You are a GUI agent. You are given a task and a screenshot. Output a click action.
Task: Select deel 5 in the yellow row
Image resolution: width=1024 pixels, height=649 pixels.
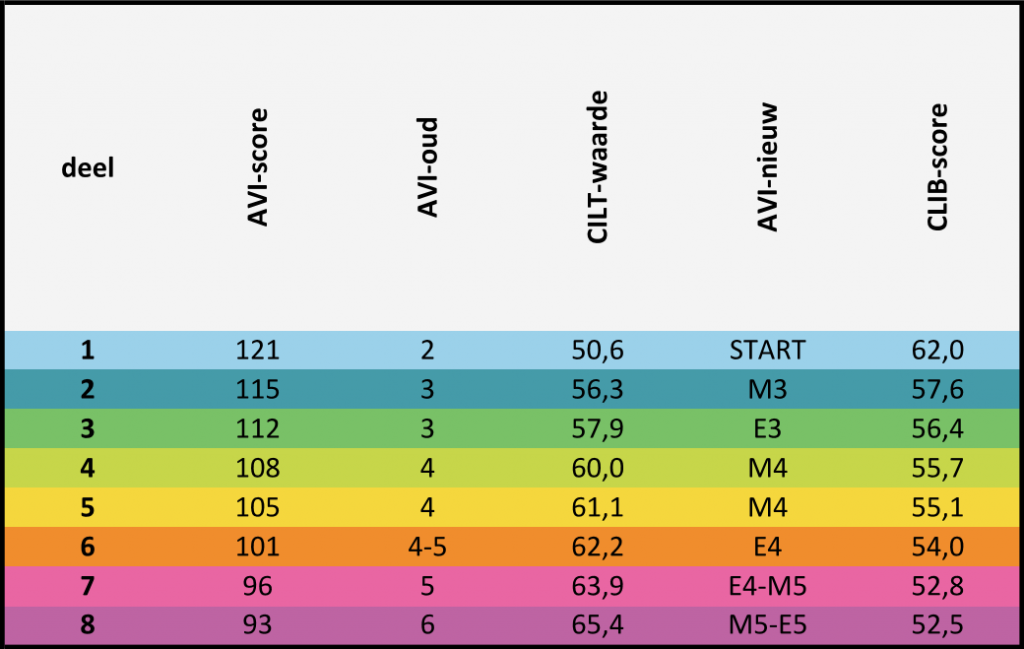pos(88,507)
